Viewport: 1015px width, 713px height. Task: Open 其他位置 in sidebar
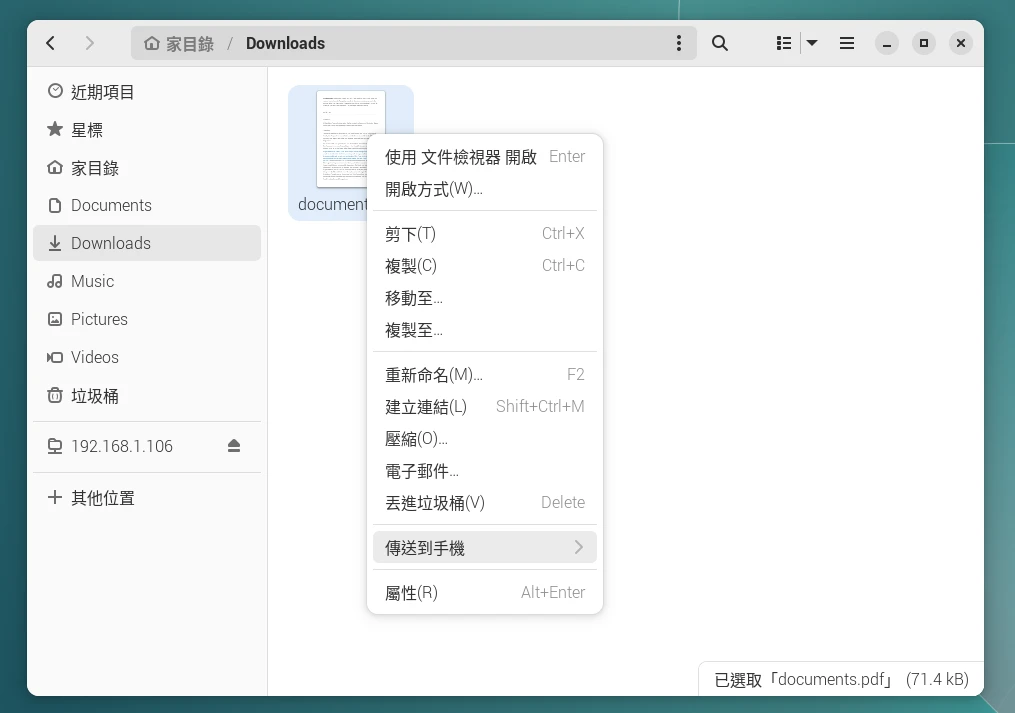(102, 498)
